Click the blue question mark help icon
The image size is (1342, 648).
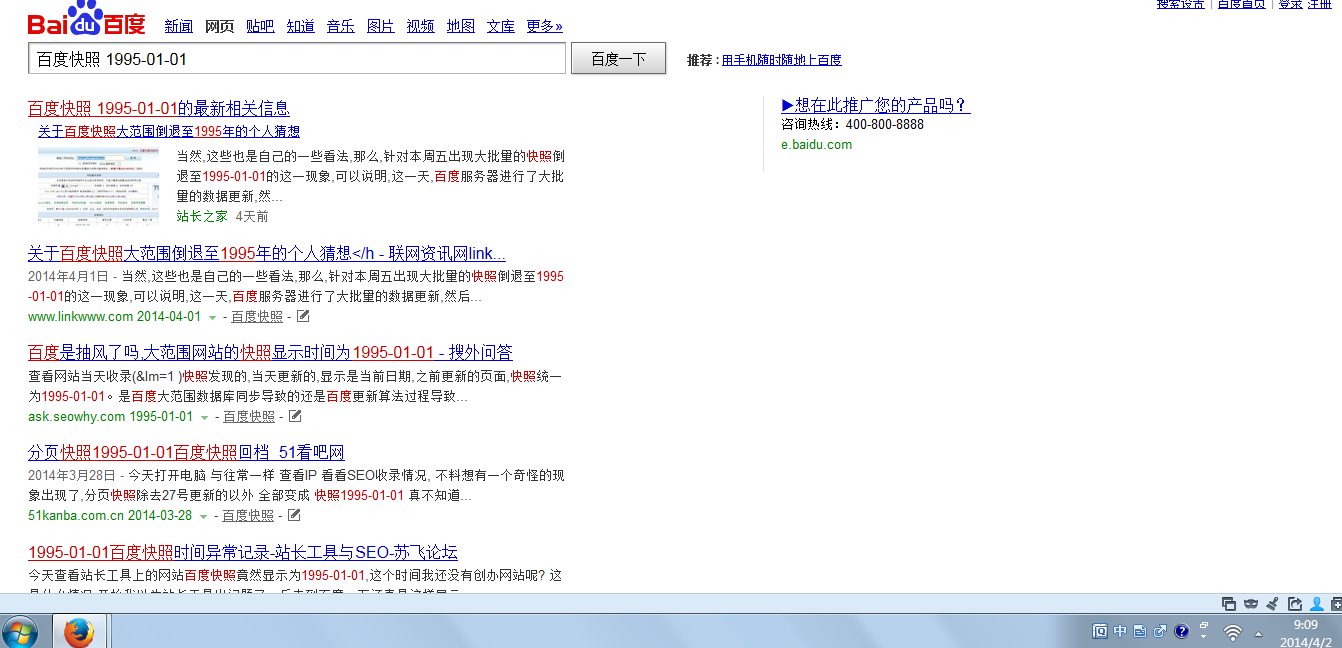[x=1181, y=631]
